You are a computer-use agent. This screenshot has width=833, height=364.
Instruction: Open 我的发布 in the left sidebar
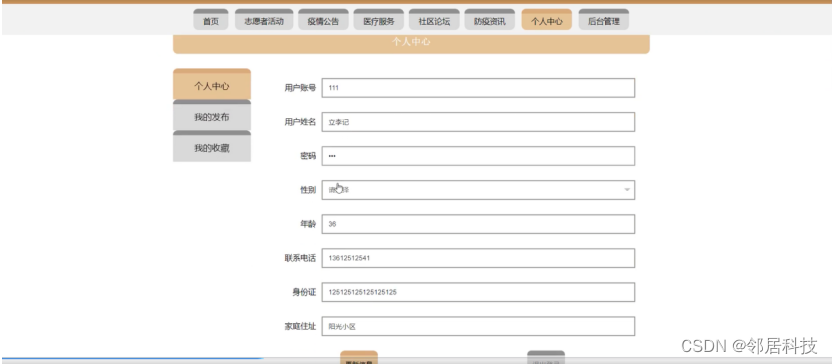pos(212,116)
